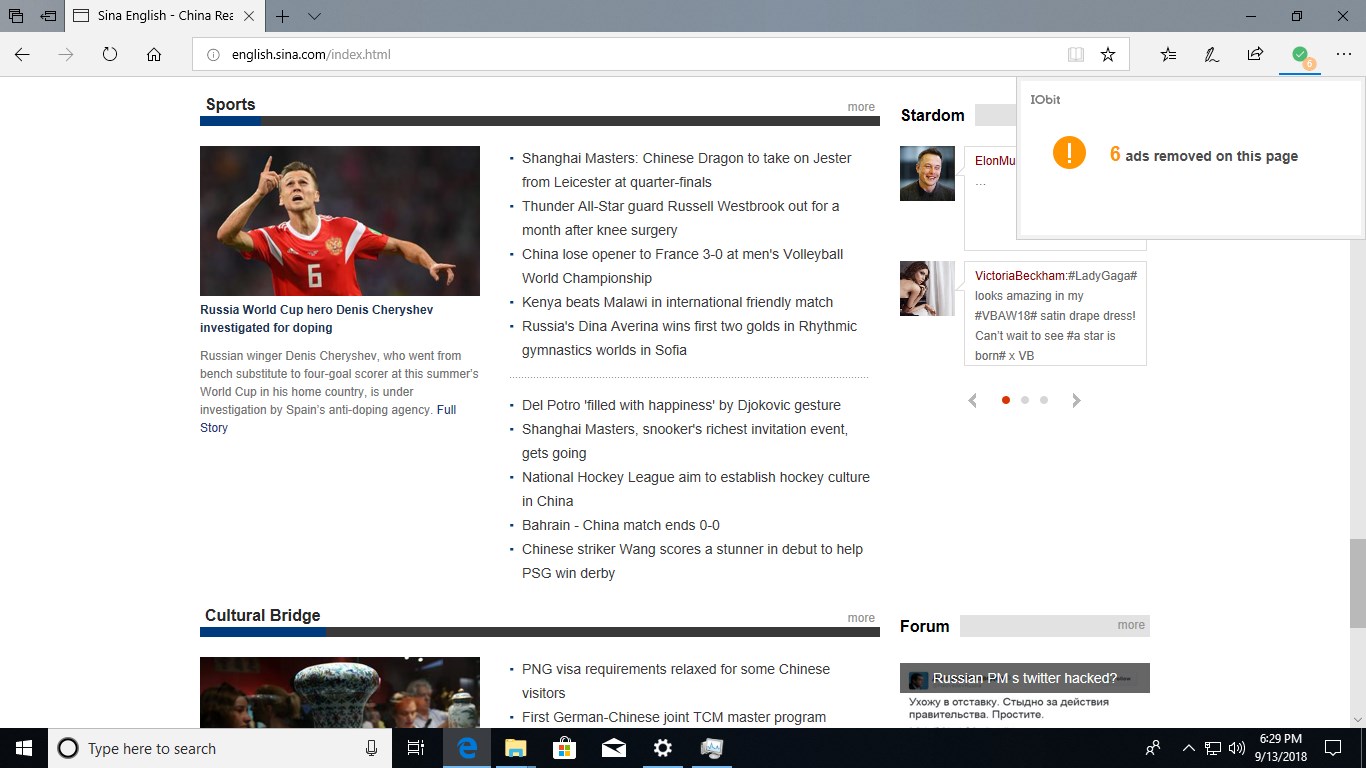1366x768 pixels.
Task: Close the Sina English tab
Action: 250,16
